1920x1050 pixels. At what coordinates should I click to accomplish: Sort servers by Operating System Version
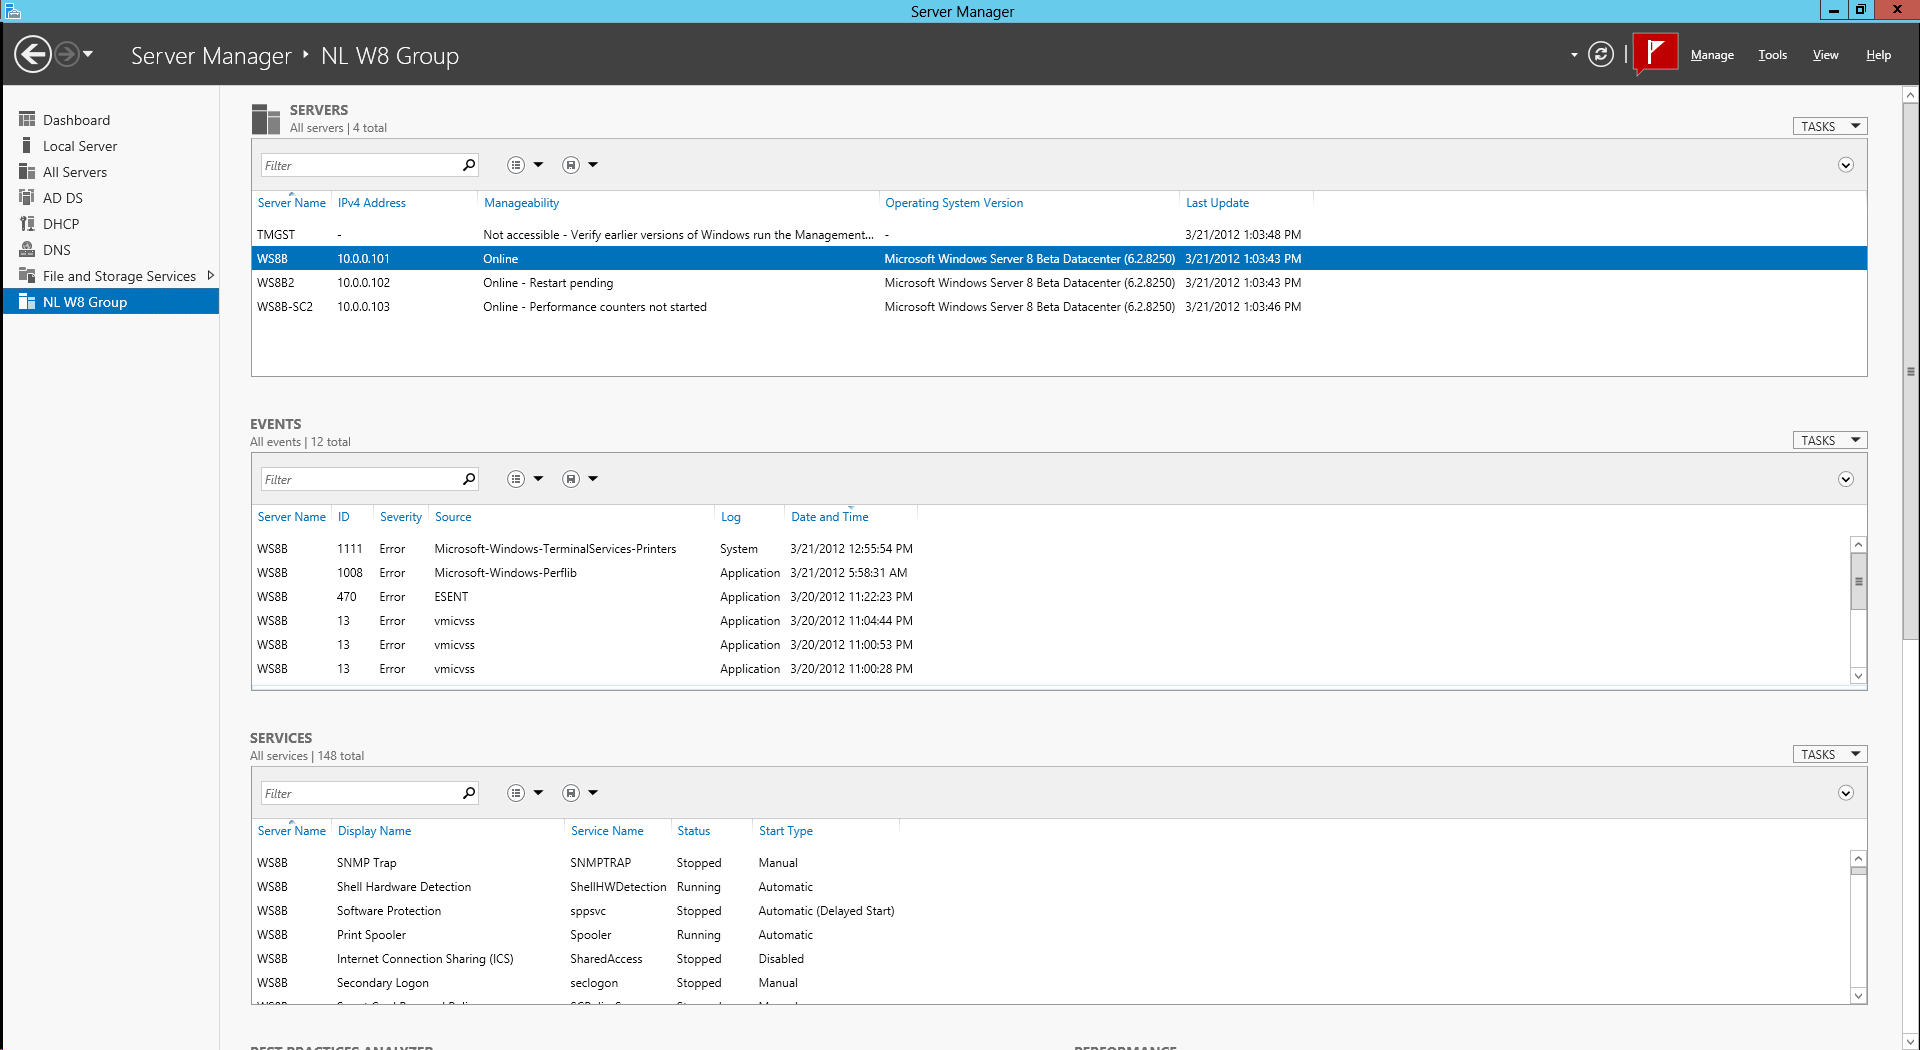[954, 203]
